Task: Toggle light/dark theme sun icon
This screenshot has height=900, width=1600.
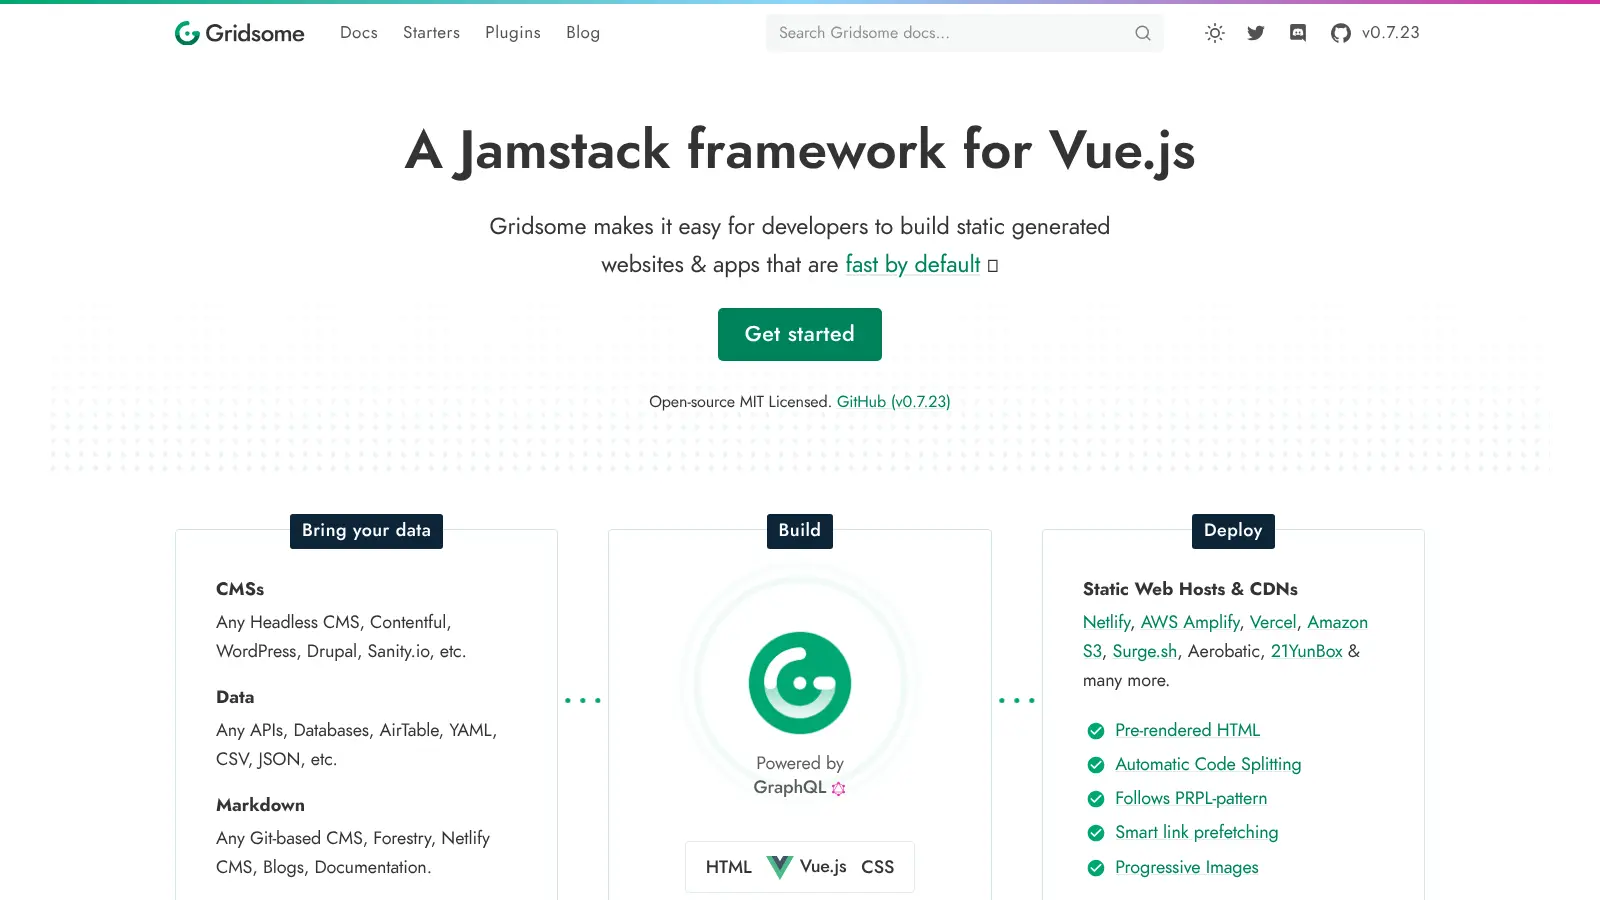Action: 1215,33
